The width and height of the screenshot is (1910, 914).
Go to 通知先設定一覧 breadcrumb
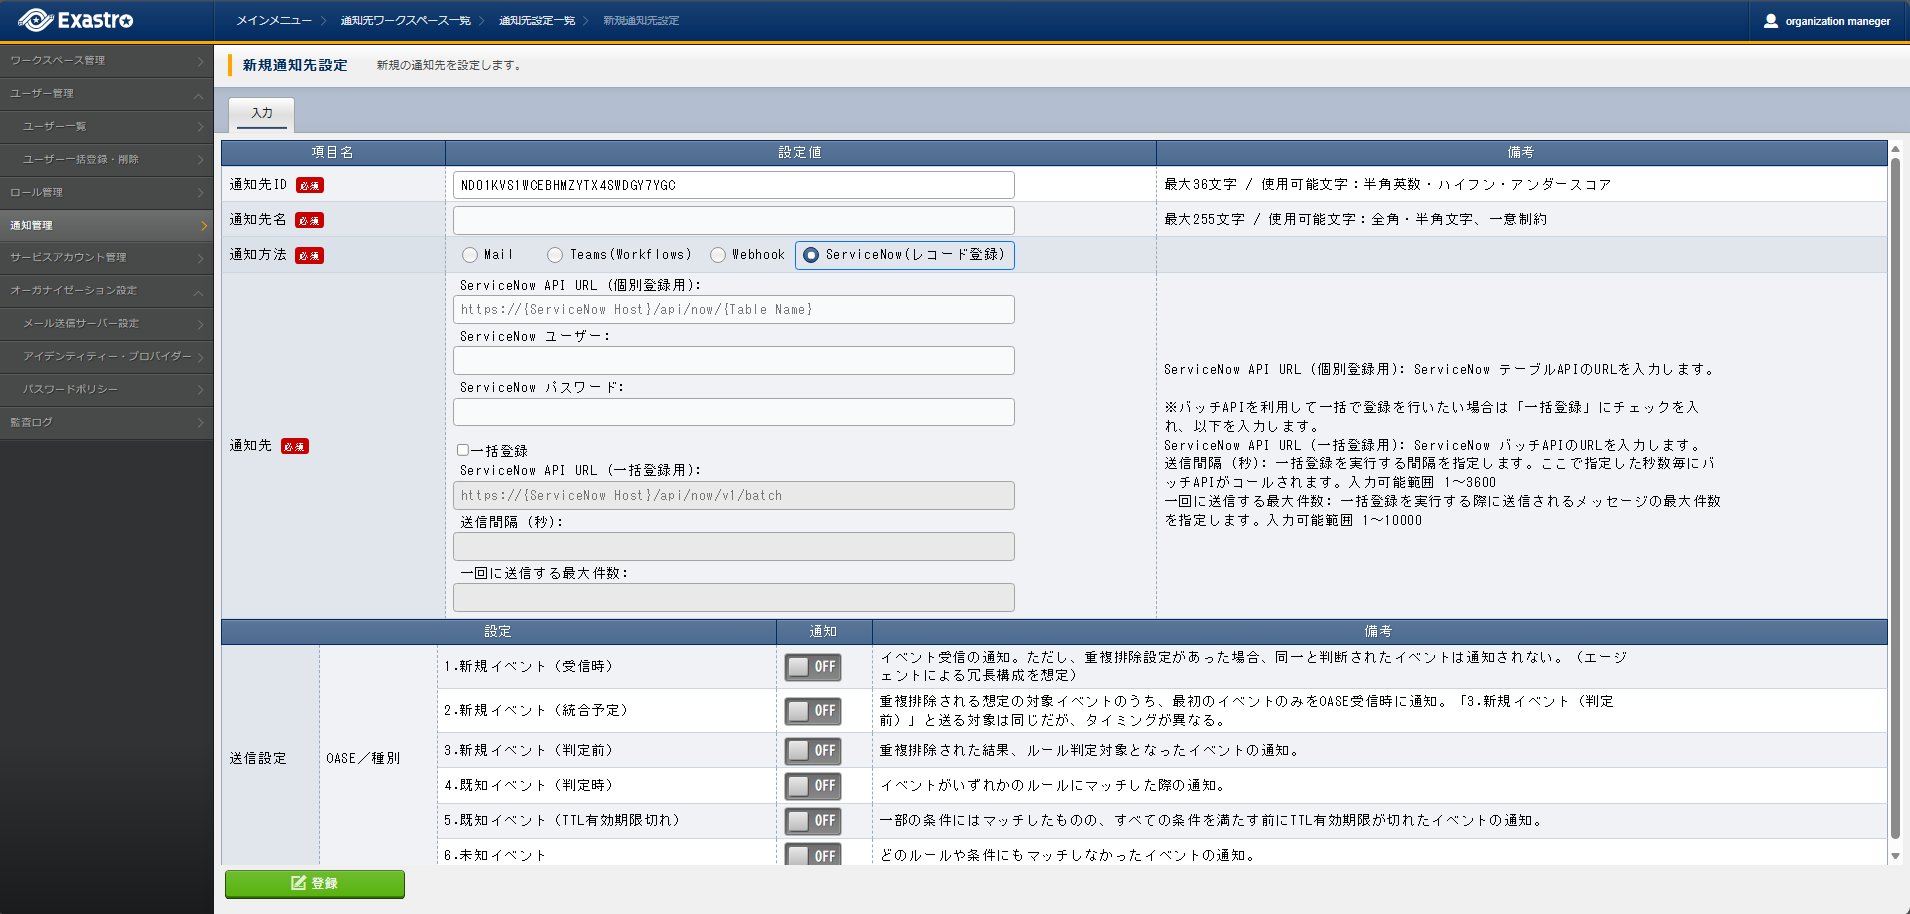point(537,21)
